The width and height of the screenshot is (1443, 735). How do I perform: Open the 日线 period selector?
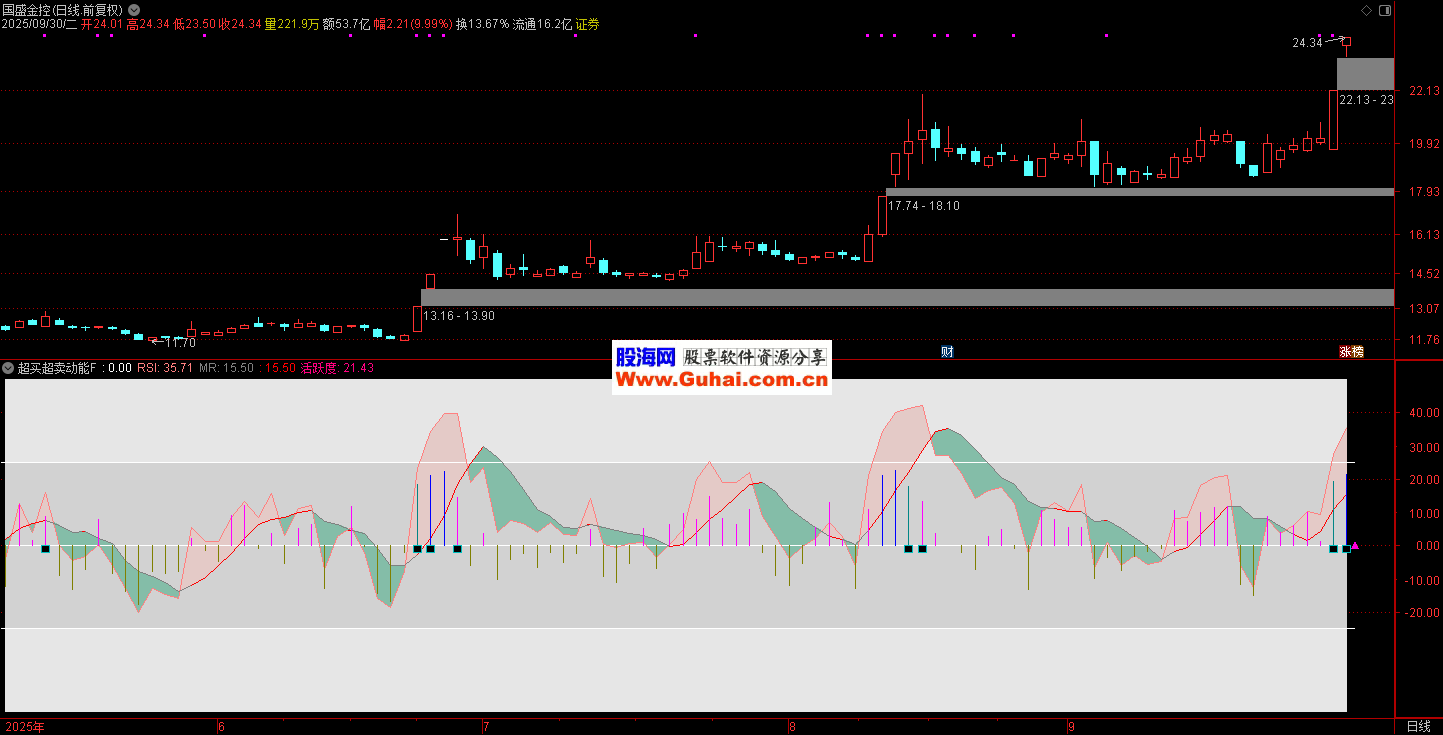point(1418,726)
